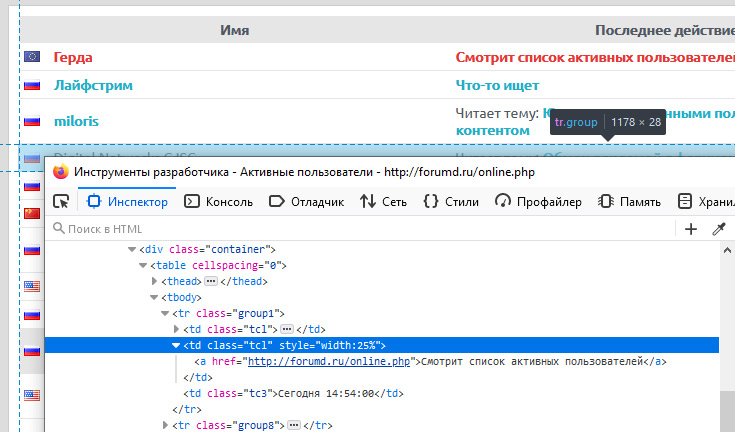735x432 pixels.
Task: Click the ellipsis badge in thead node
Action: click(211, 281)
